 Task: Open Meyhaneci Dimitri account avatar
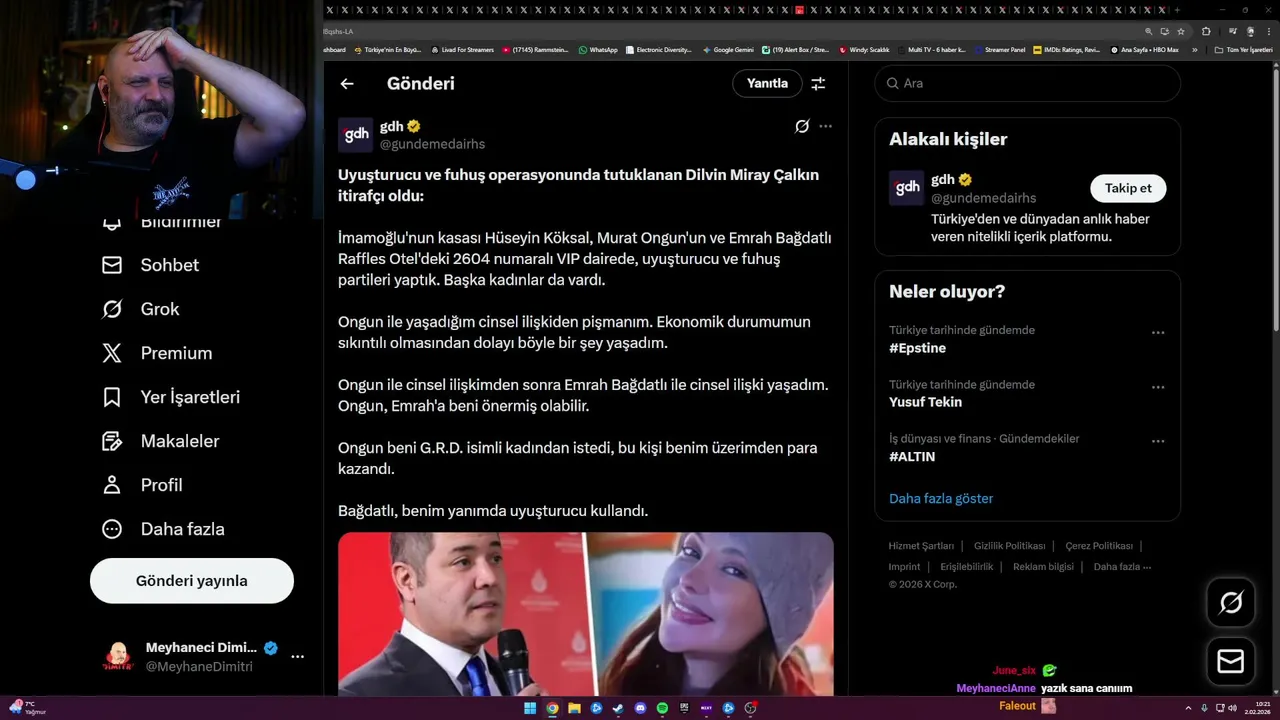tap(118, 657)
